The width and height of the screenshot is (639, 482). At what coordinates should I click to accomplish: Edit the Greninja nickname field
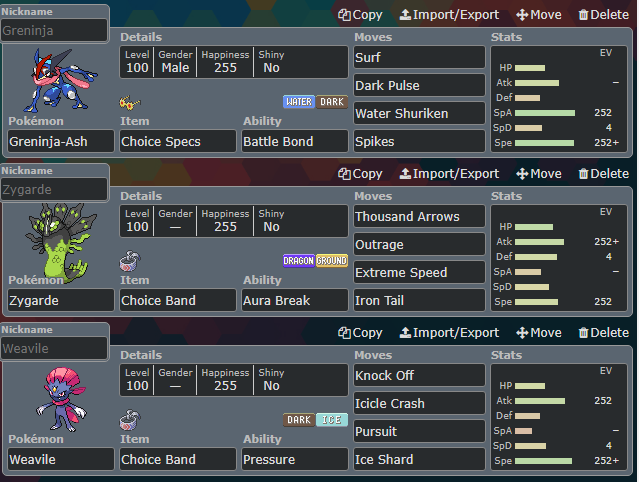point(54,31)
